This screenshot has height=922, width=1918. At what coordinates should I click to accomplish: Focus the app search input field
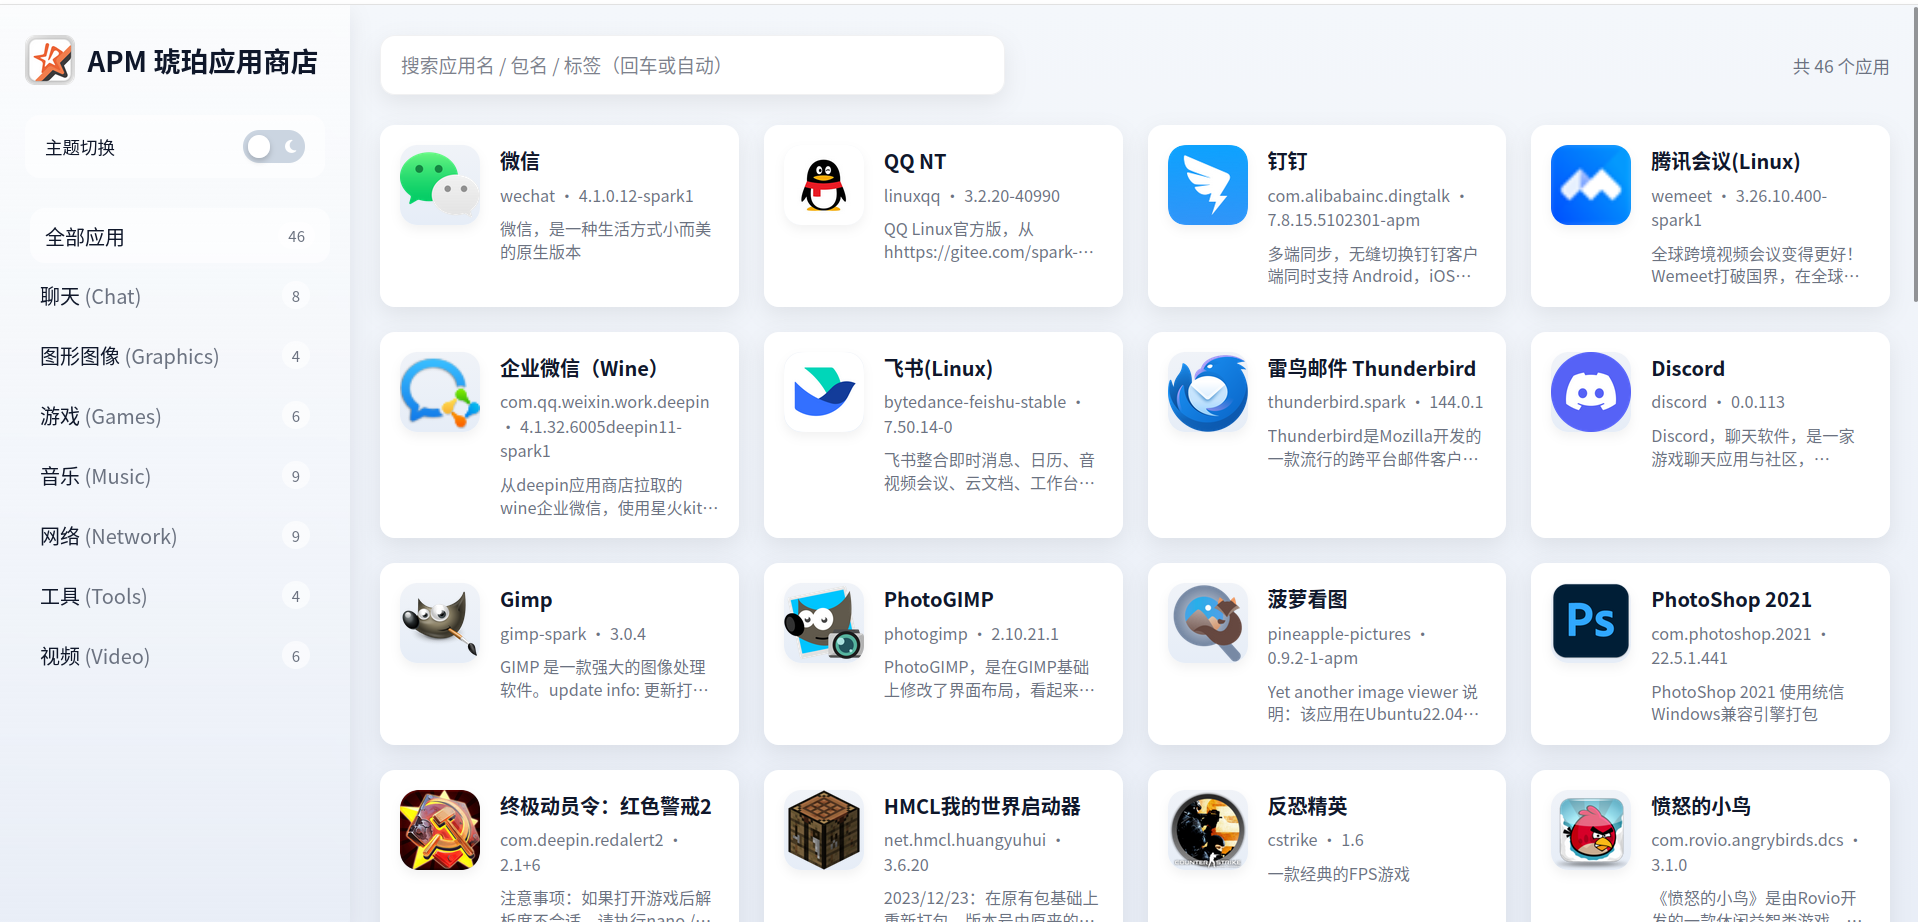pyautogui.click(x=692, y=66)
